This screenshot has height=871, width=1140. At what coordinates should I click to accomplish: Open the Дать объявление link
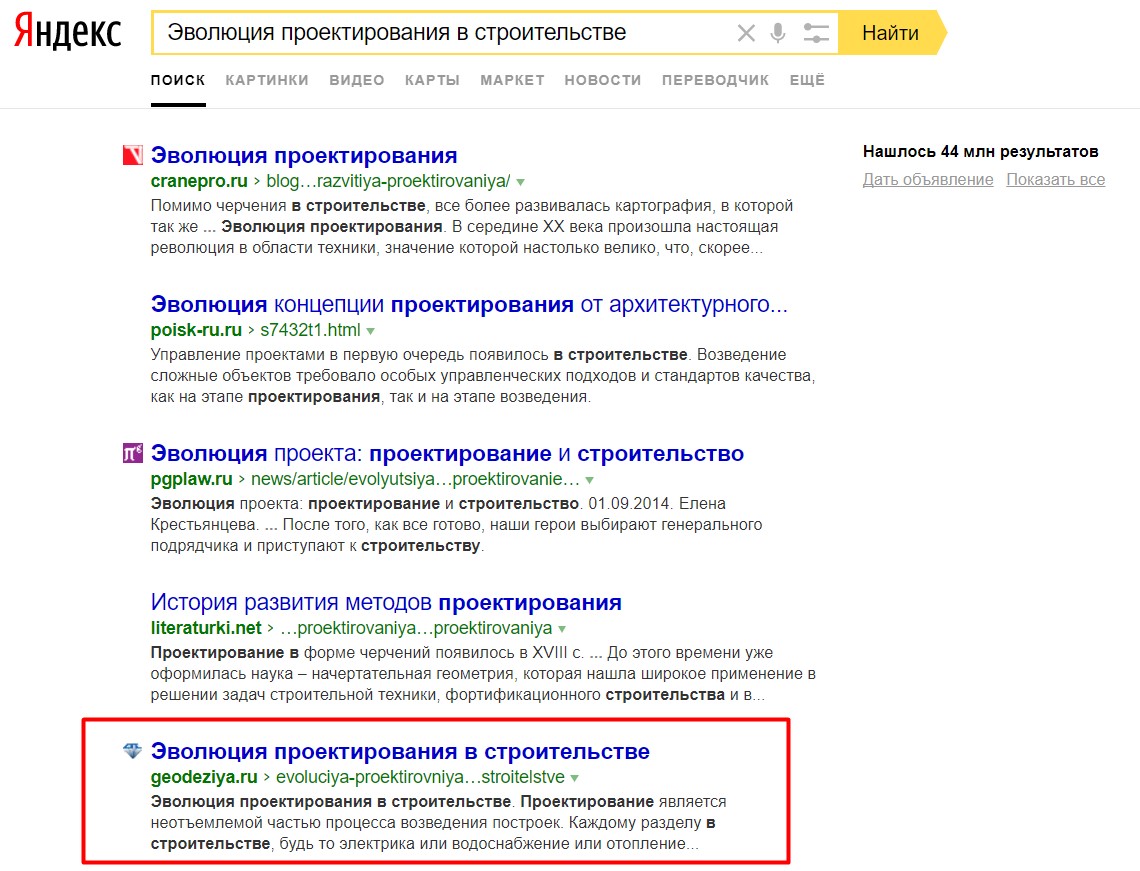tap(928, 180)
